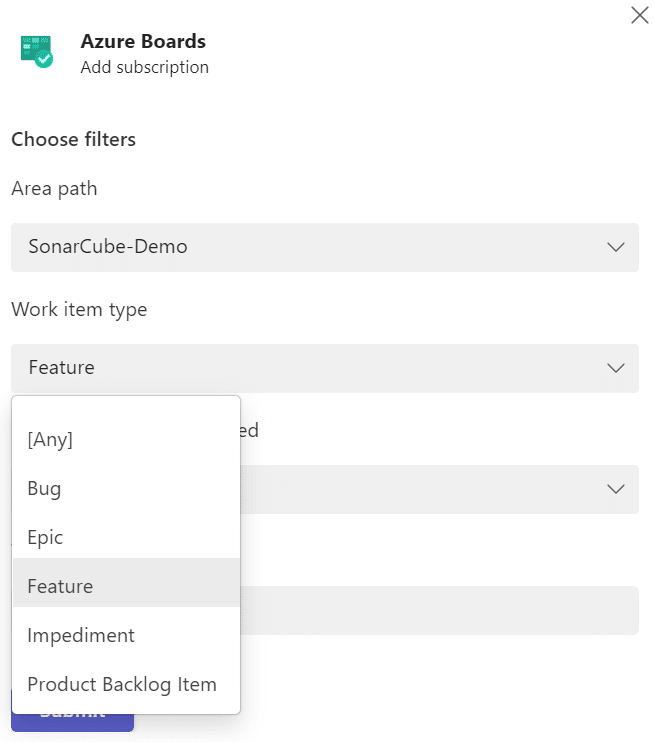Select the highlighted Feature option

126,583
